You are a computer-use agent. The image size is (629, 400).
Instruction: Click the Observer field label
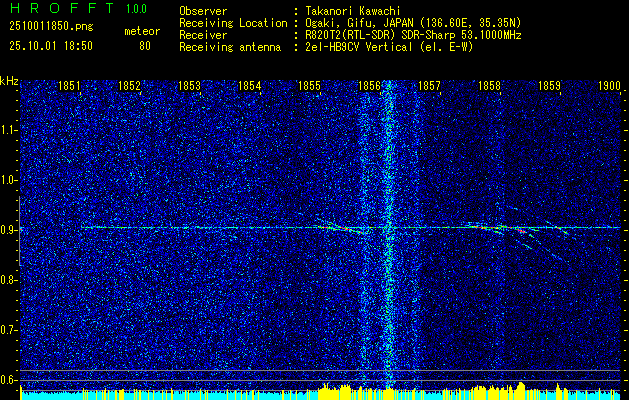203,11
